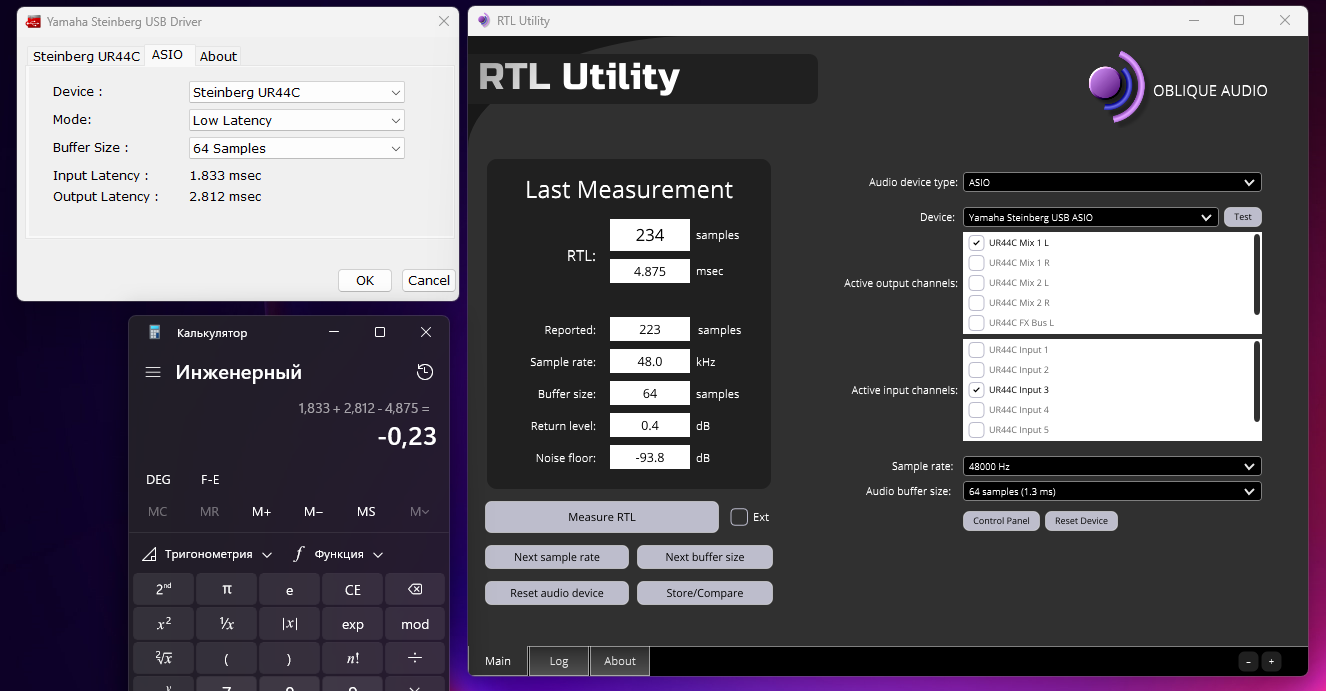This screenshot has height=691, width=1326.
Task: Check UR44C Mix 2 L output channel
Action: click(977, 283)
